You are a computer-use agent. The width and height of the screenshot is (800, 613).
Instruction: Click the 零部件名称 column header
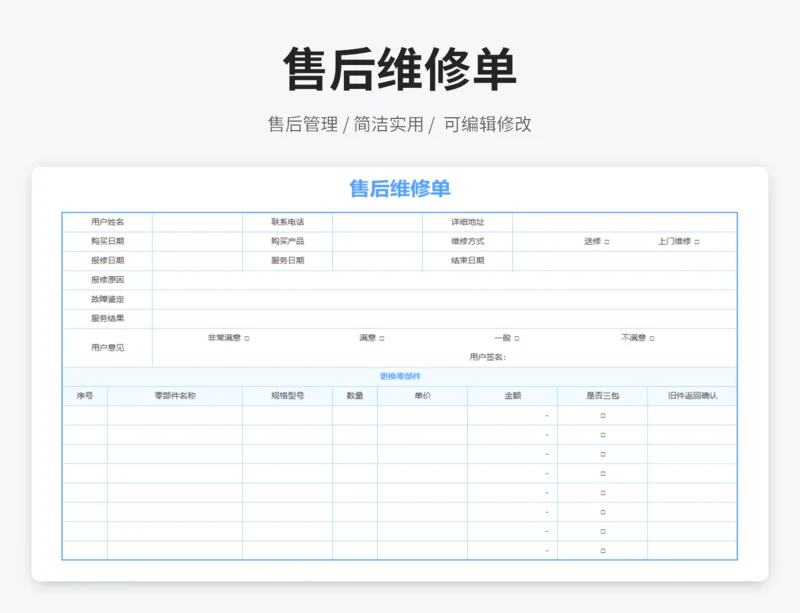point(175,396)
